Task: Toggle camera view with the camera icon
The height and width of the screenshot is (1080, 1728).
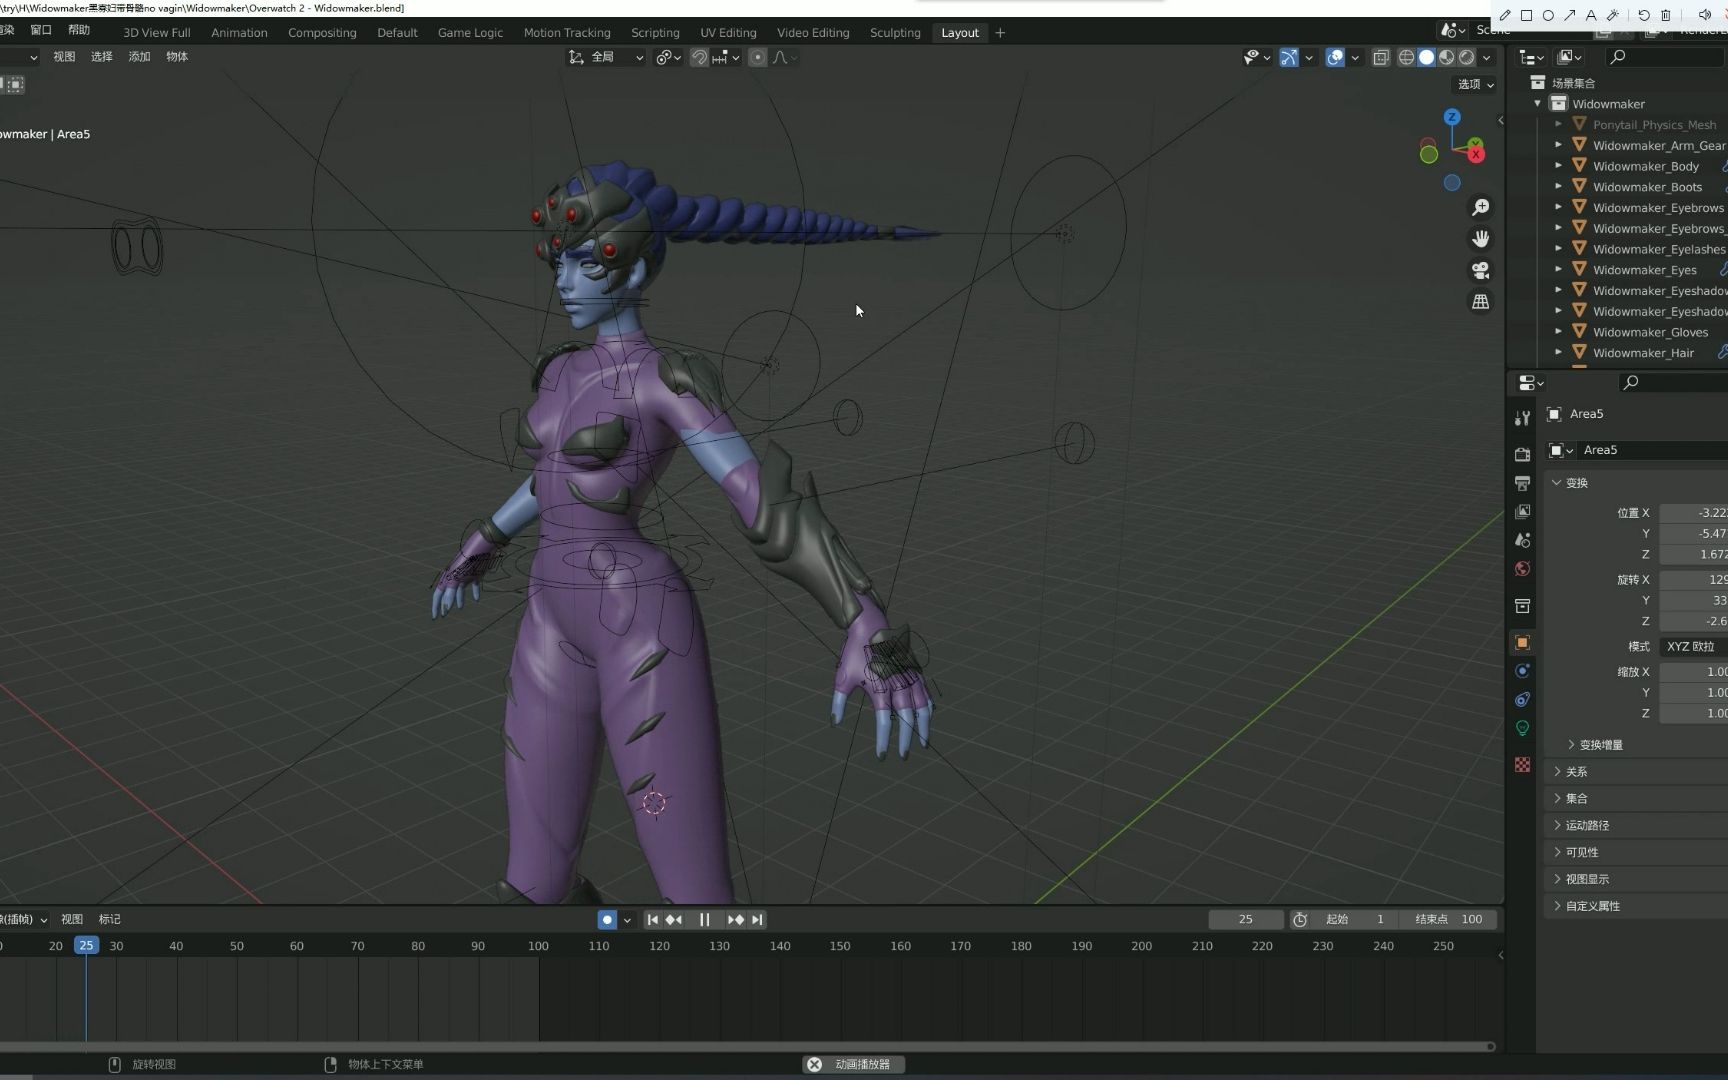Action: pyautogui.click(x=1480, y=270)
